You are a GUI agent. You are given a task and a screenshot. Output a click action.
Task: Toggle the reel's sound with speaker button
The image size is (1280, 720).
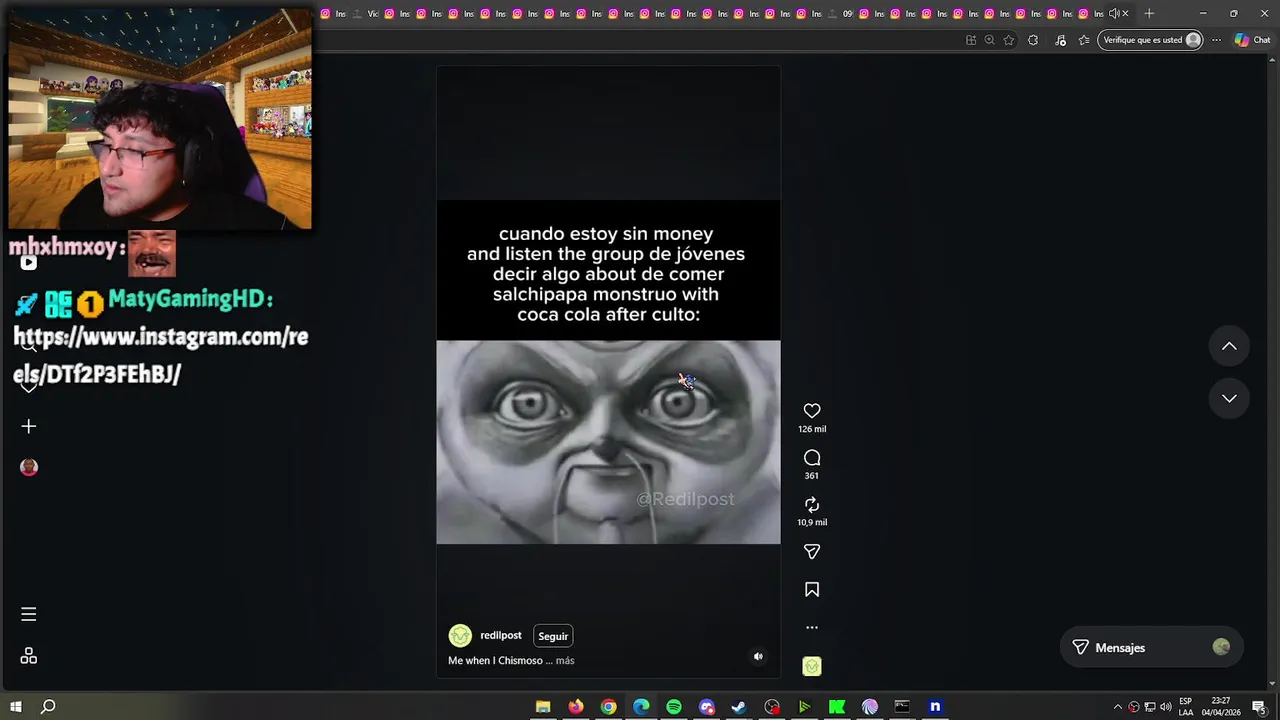click(758, 657)
